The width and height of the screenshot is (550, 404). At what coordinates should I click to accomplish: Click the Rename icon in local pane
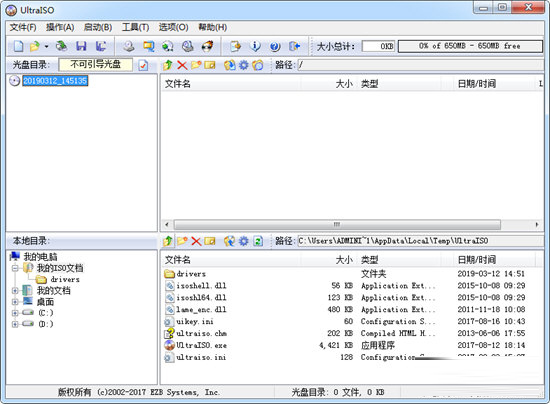pos(210,241)
